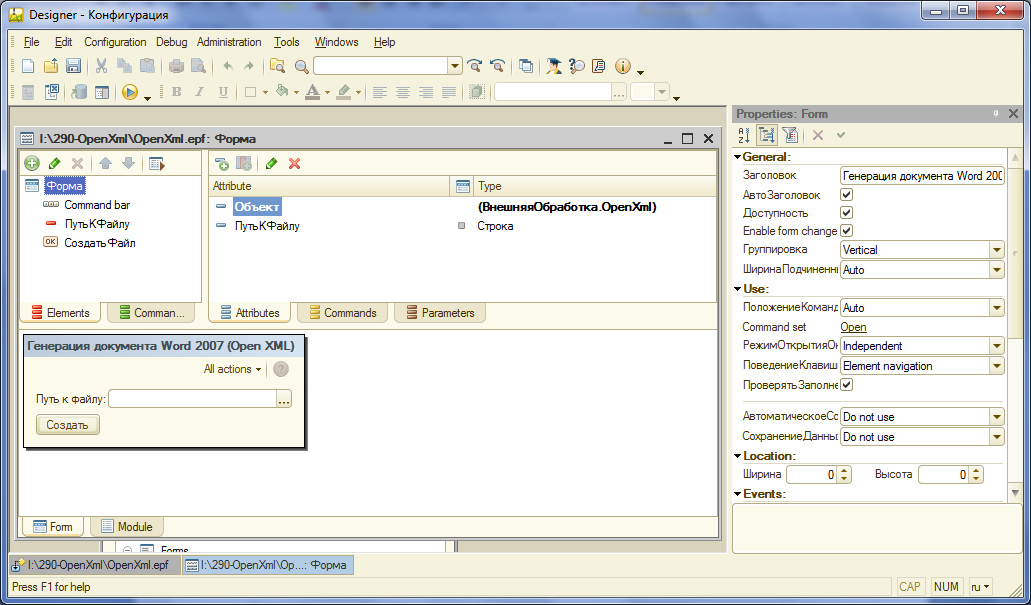Screen dimensions: 1031x605
Task: Open the Configuration menu
Action: (x=115, y=42)
